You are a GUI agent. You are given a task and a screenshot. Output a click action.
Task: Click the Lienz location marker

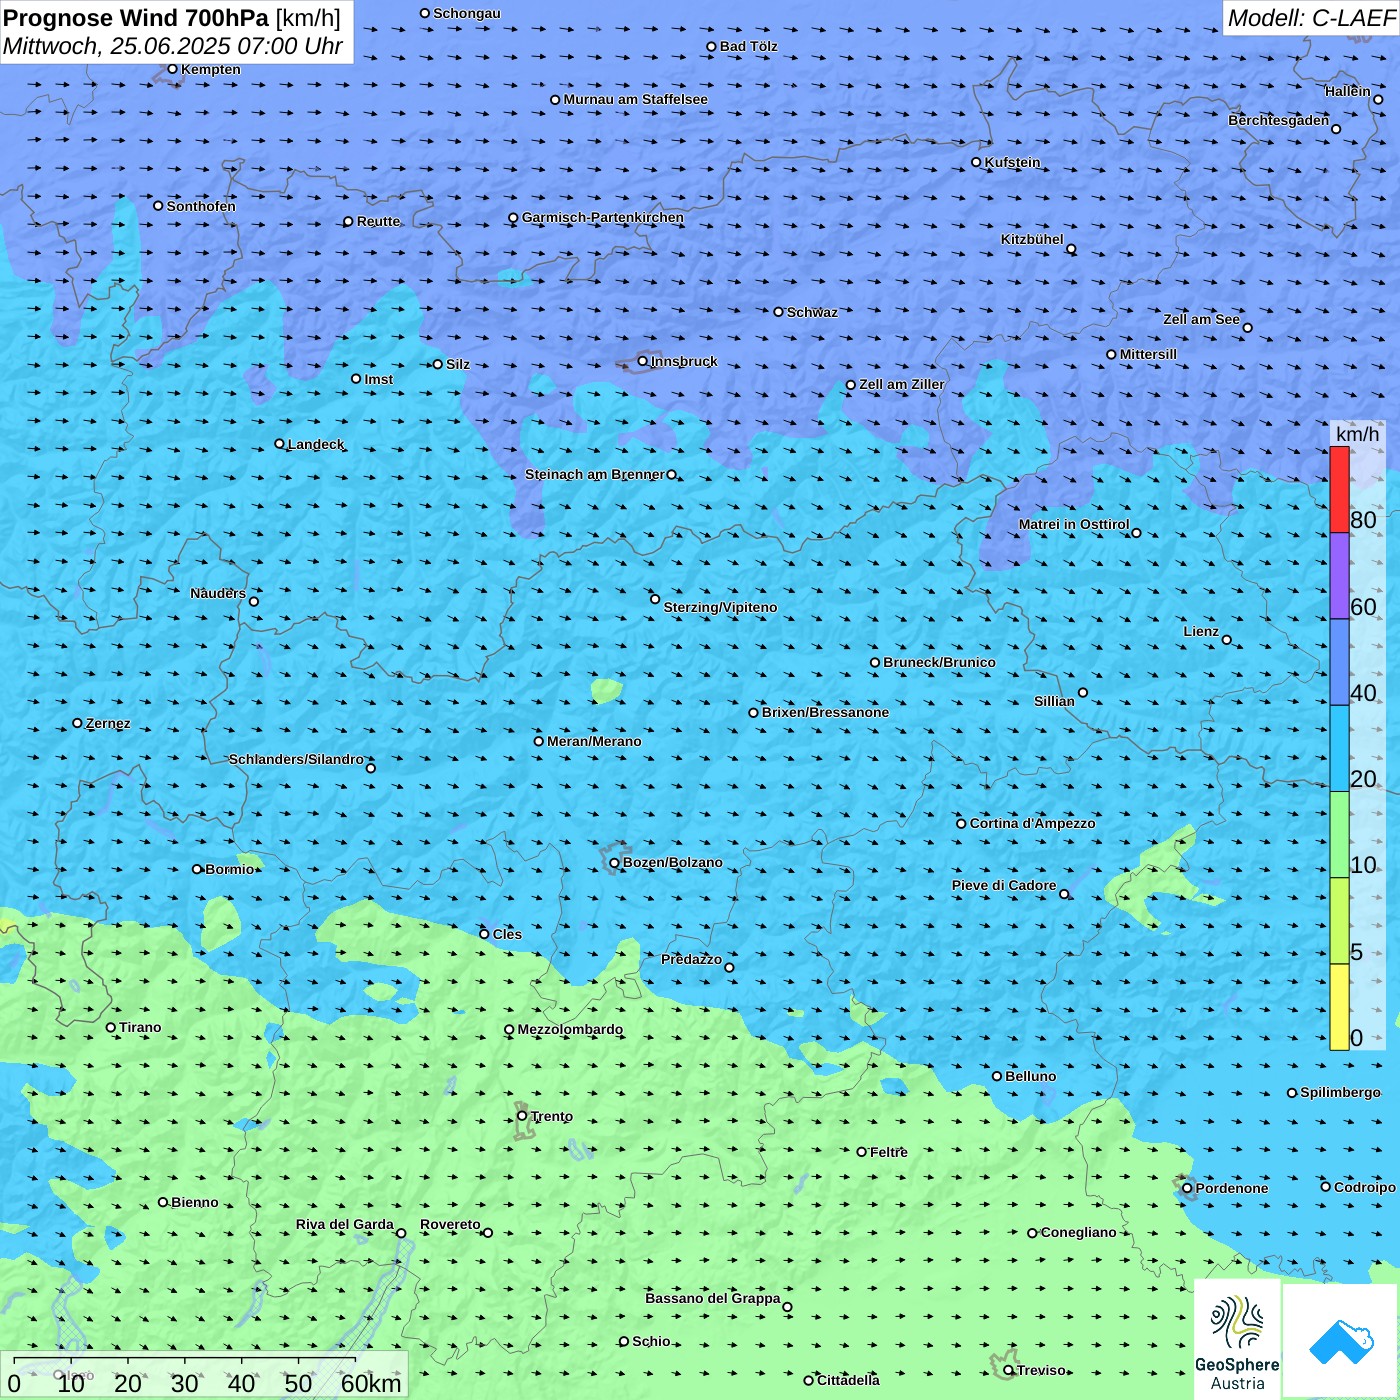click(1227, 640)
